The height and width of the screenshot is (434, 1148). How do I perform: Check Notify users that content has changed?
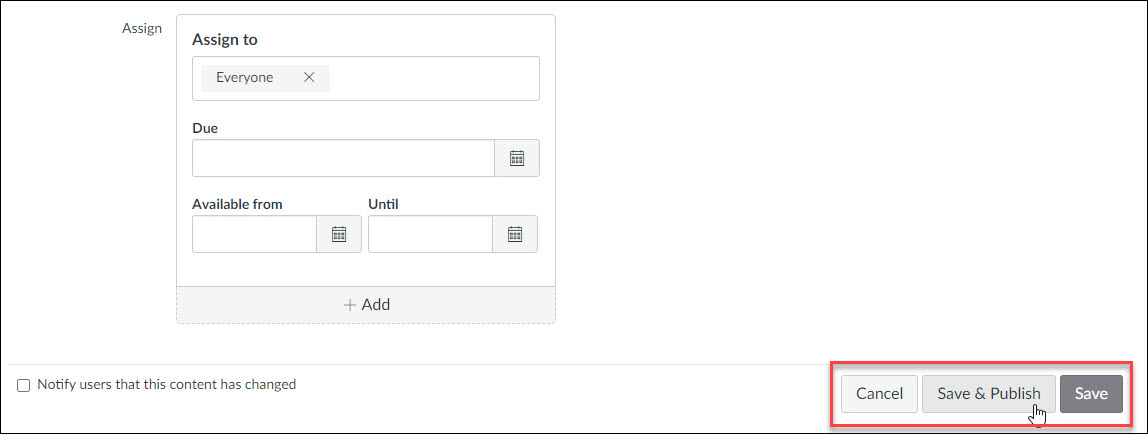pos(23,385)
